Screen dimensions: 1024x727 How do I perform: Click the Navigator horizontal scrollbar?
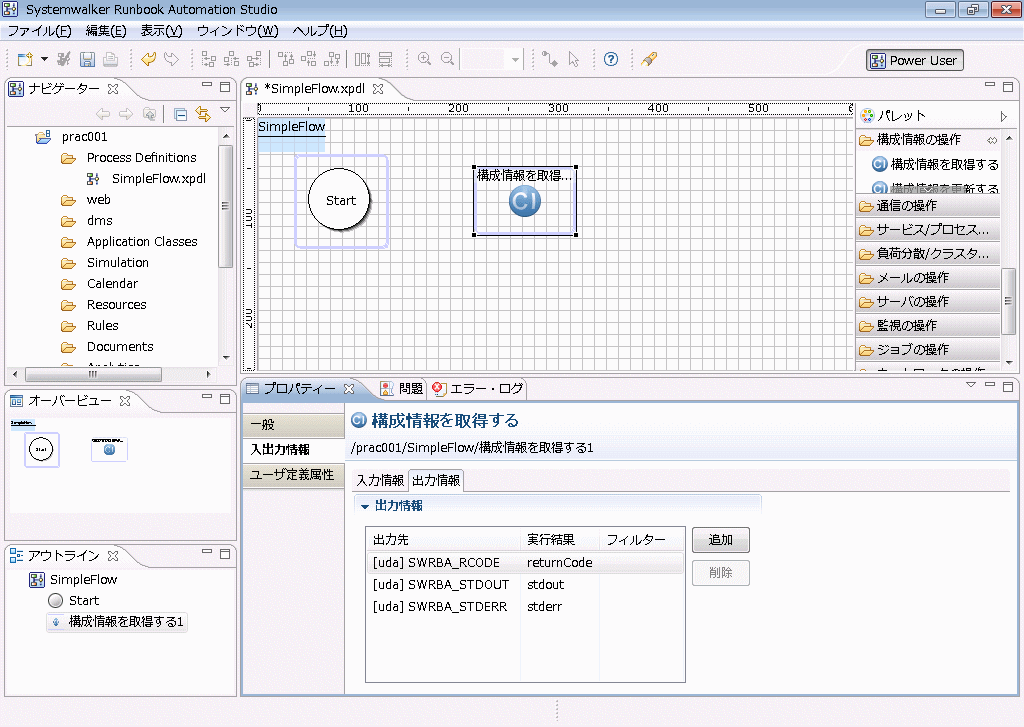(x=93, y=374)
